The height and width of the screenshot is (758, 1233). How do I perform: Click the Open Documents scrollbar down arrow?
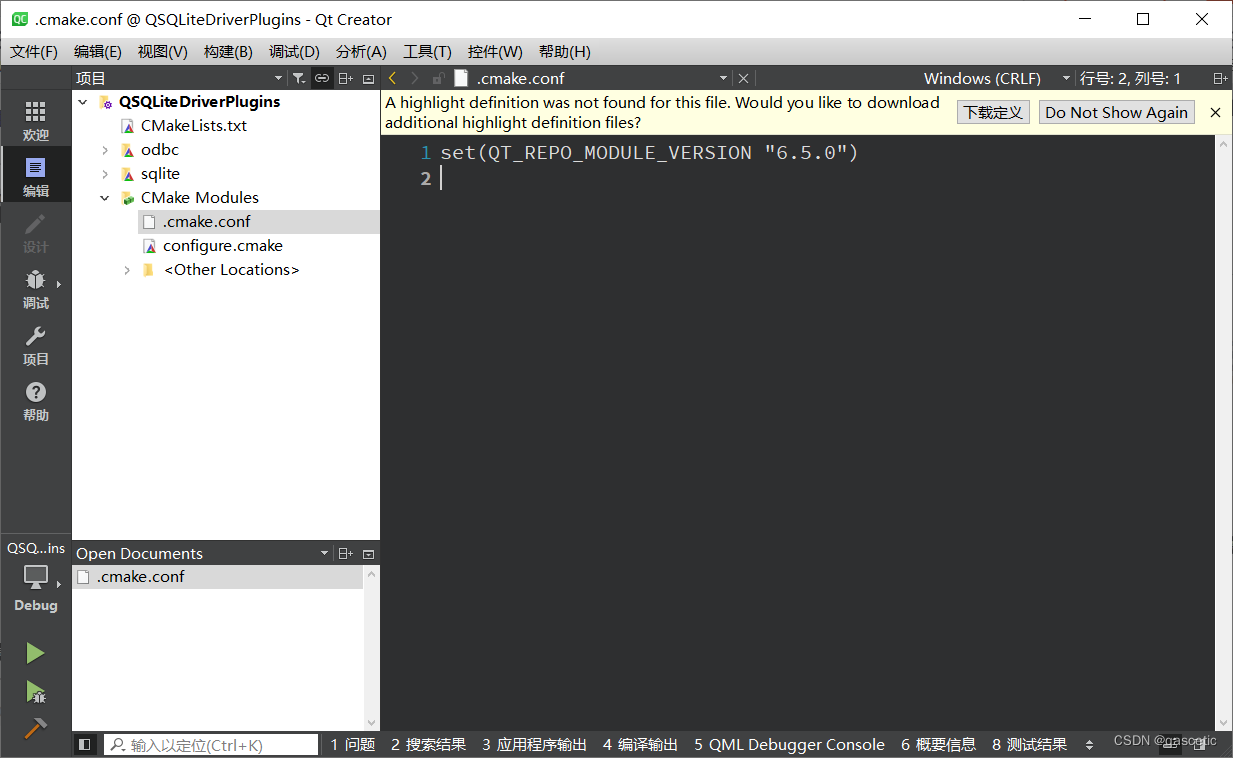tap(372, 722)
